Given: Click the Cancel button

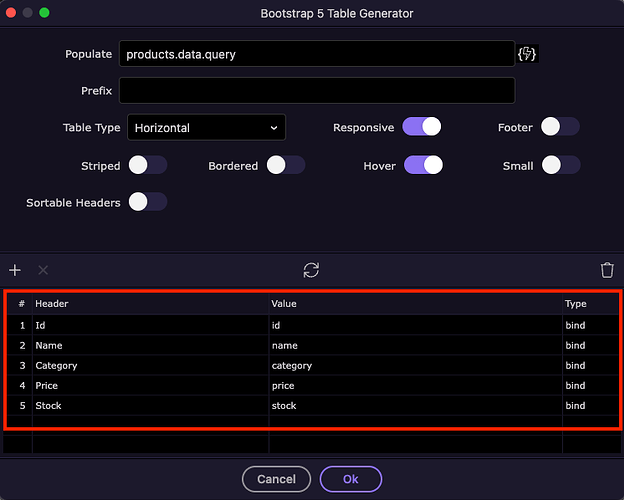Looking at the screenshot, I should [276, 479].
